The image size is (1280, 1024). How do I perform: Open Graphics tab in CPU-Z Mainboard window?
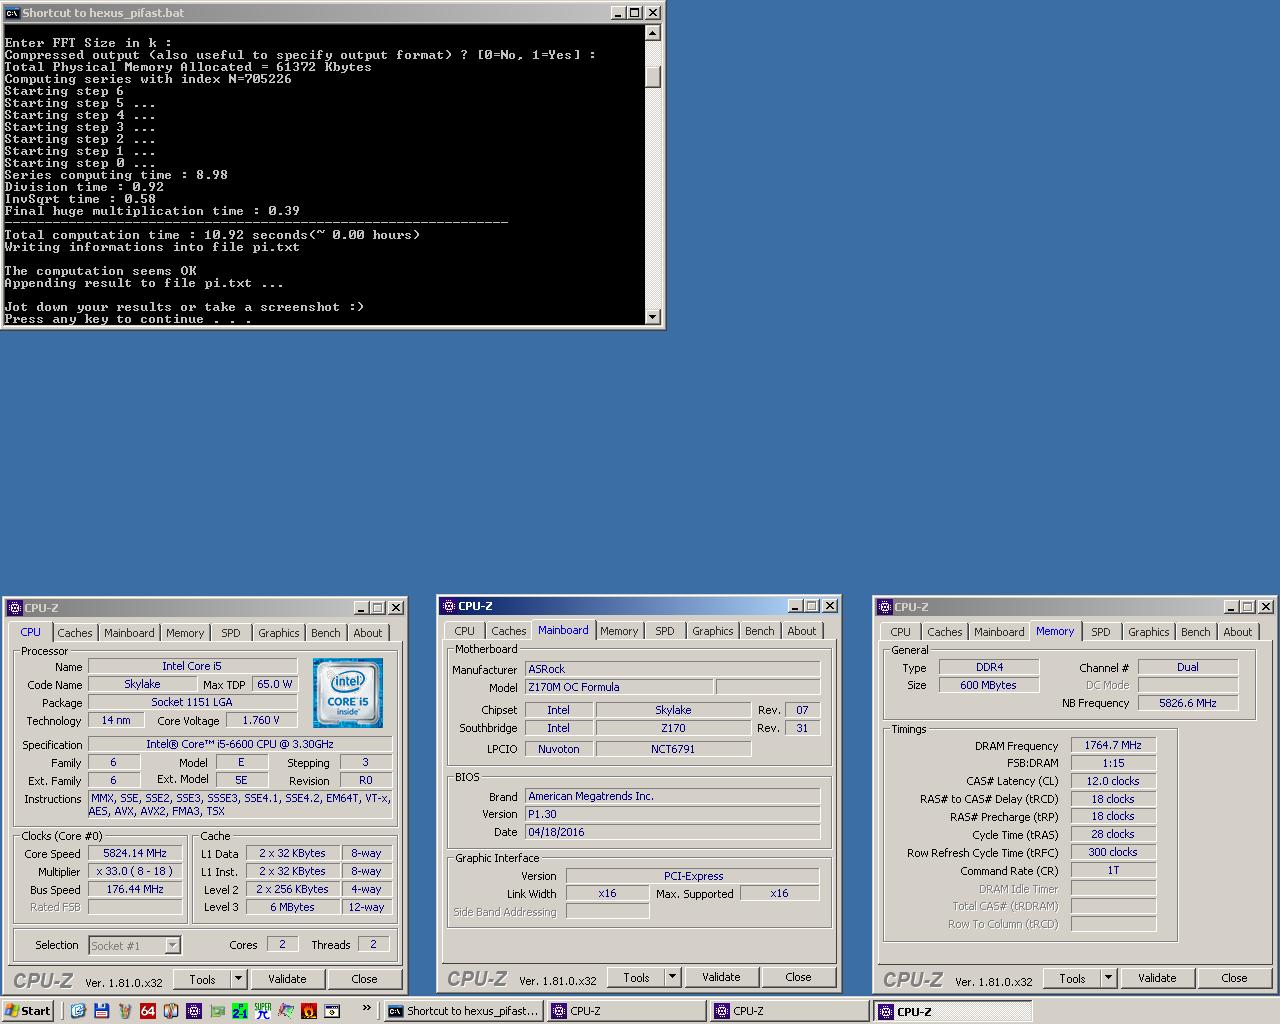coord(713,631)
